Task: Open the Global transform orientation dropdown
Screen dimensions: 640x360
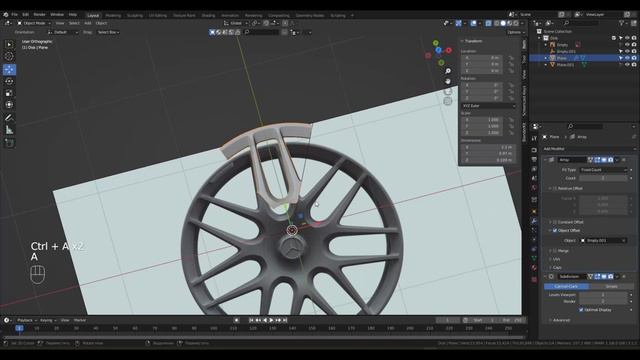Action: click(236, 23)
